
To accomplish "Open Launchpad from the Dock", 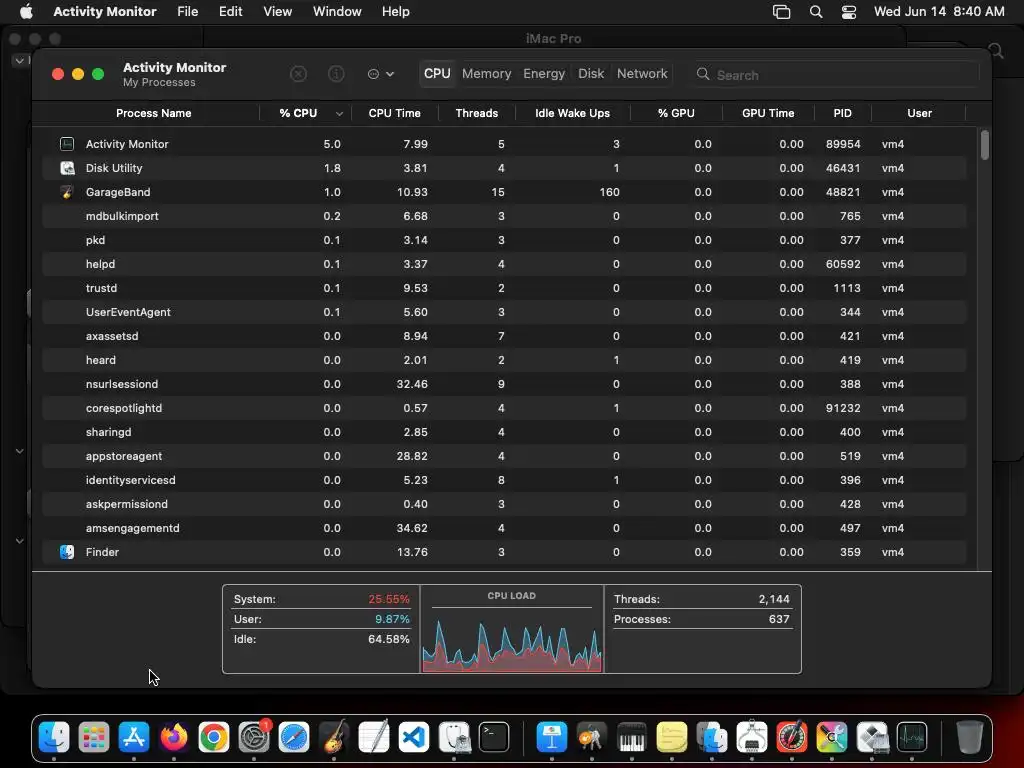I will pyautogui.click(x=94, y=738).
